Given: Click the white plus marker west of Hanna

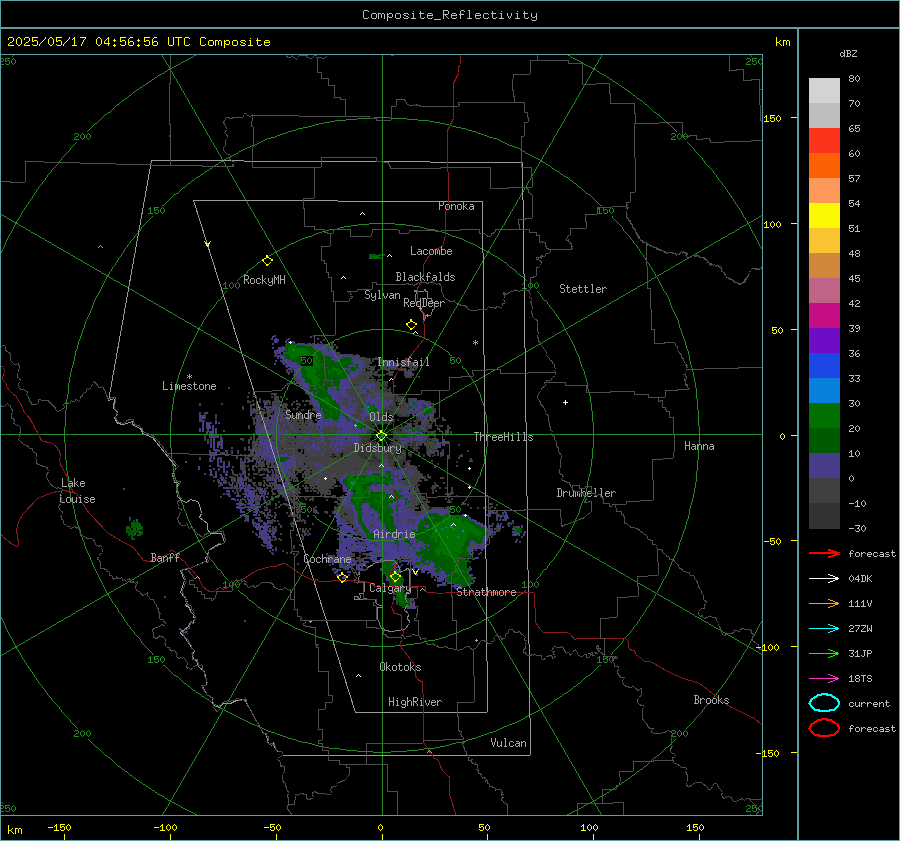Looking at the screenshot, I should tap(565, 402).
